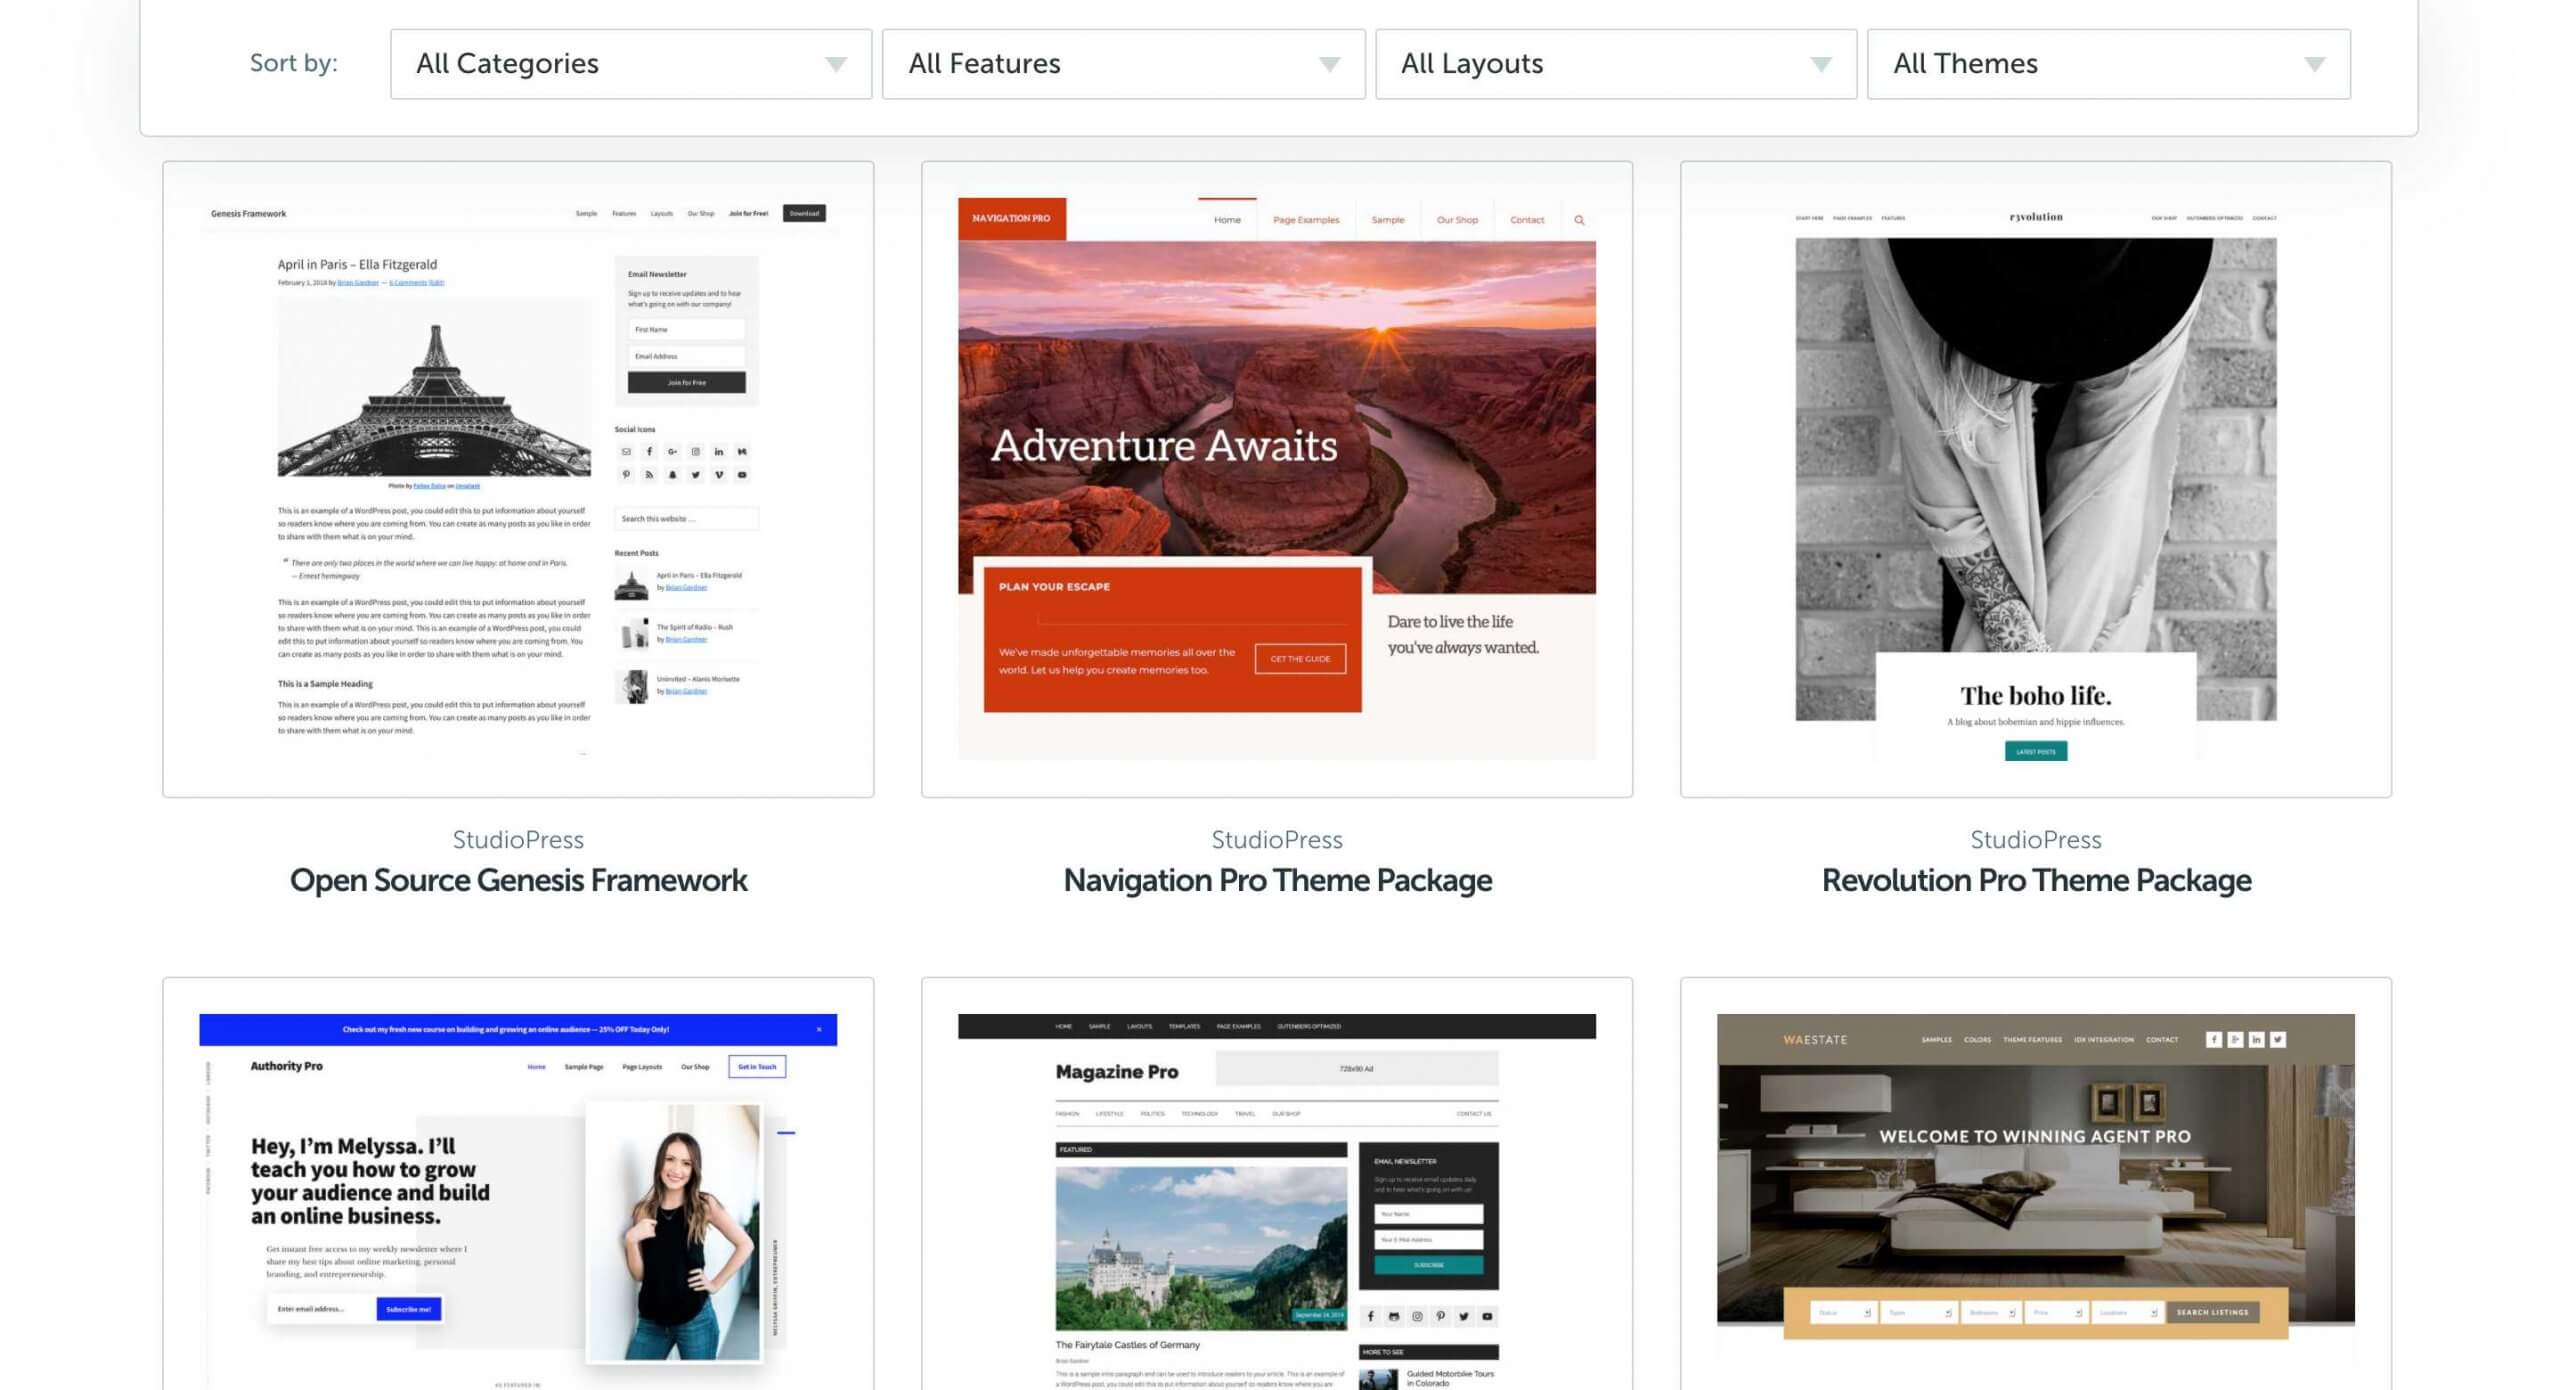
Task: Open the Revolution Pro theme preview thumbnail
Action: tap(2036, 479)
